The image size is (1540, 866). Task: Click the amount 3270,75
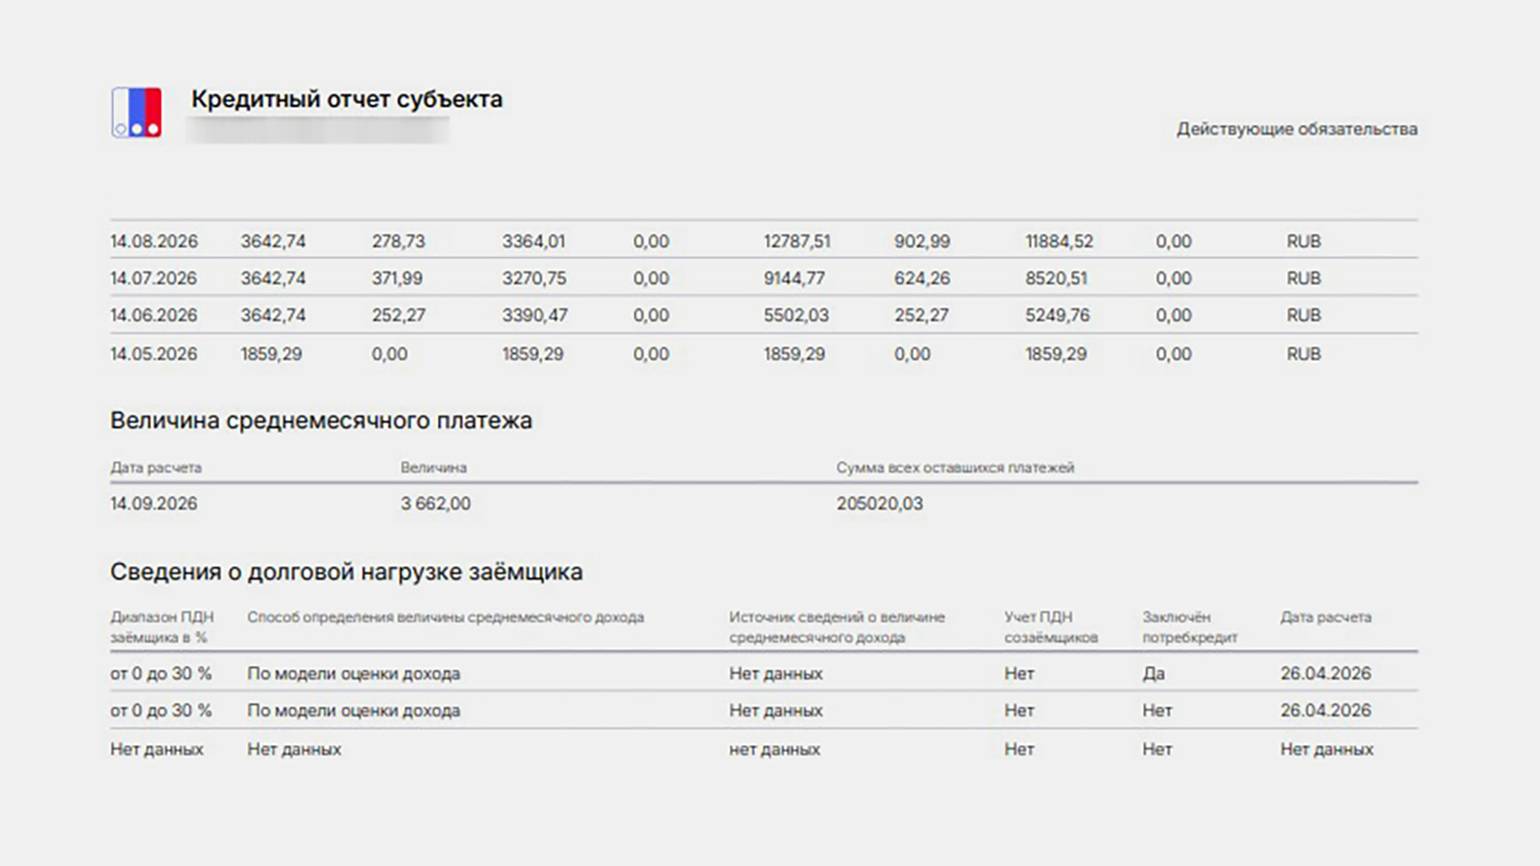tap(534, 278)
